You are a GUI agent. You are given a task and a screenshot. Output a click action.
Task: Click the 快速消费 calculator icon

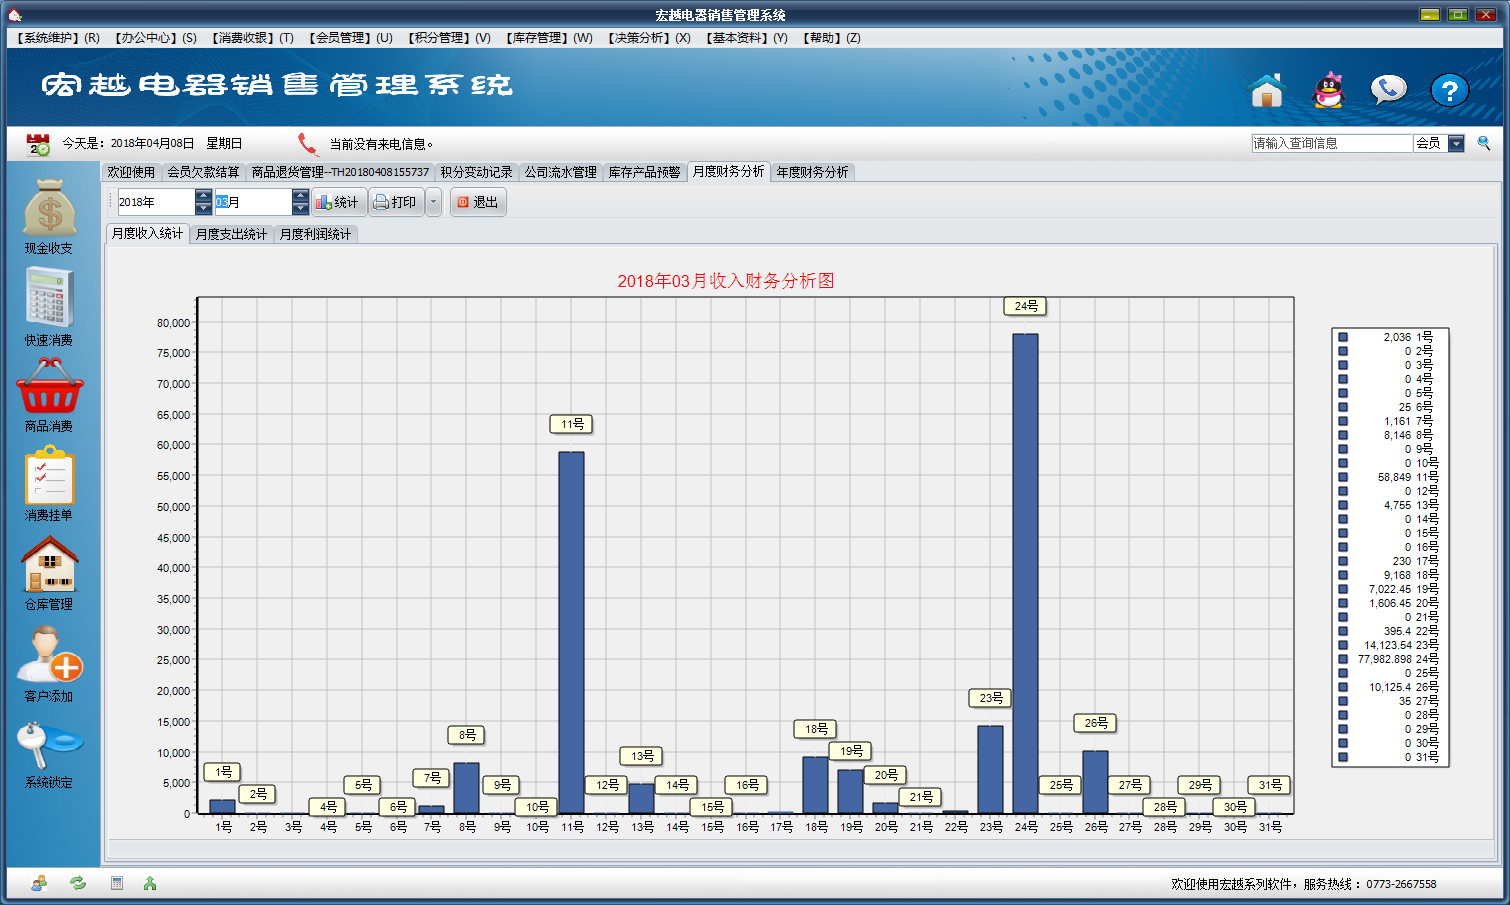point(49,299)
